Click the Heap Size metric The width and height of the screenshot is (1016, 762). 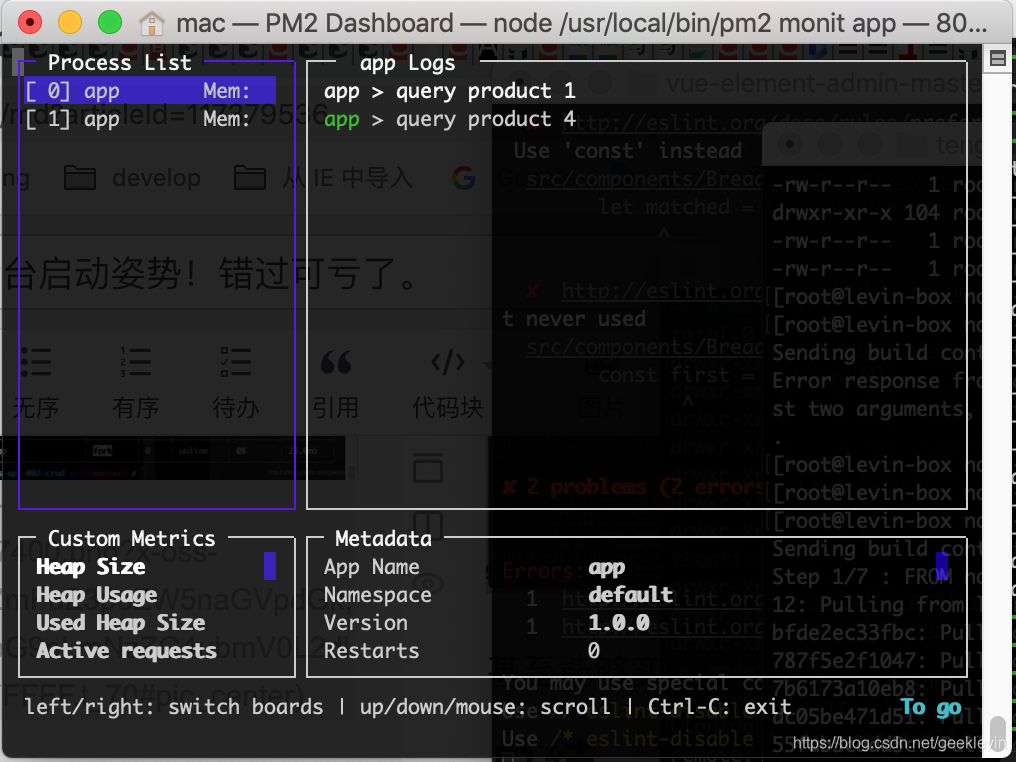click(91, 567)
